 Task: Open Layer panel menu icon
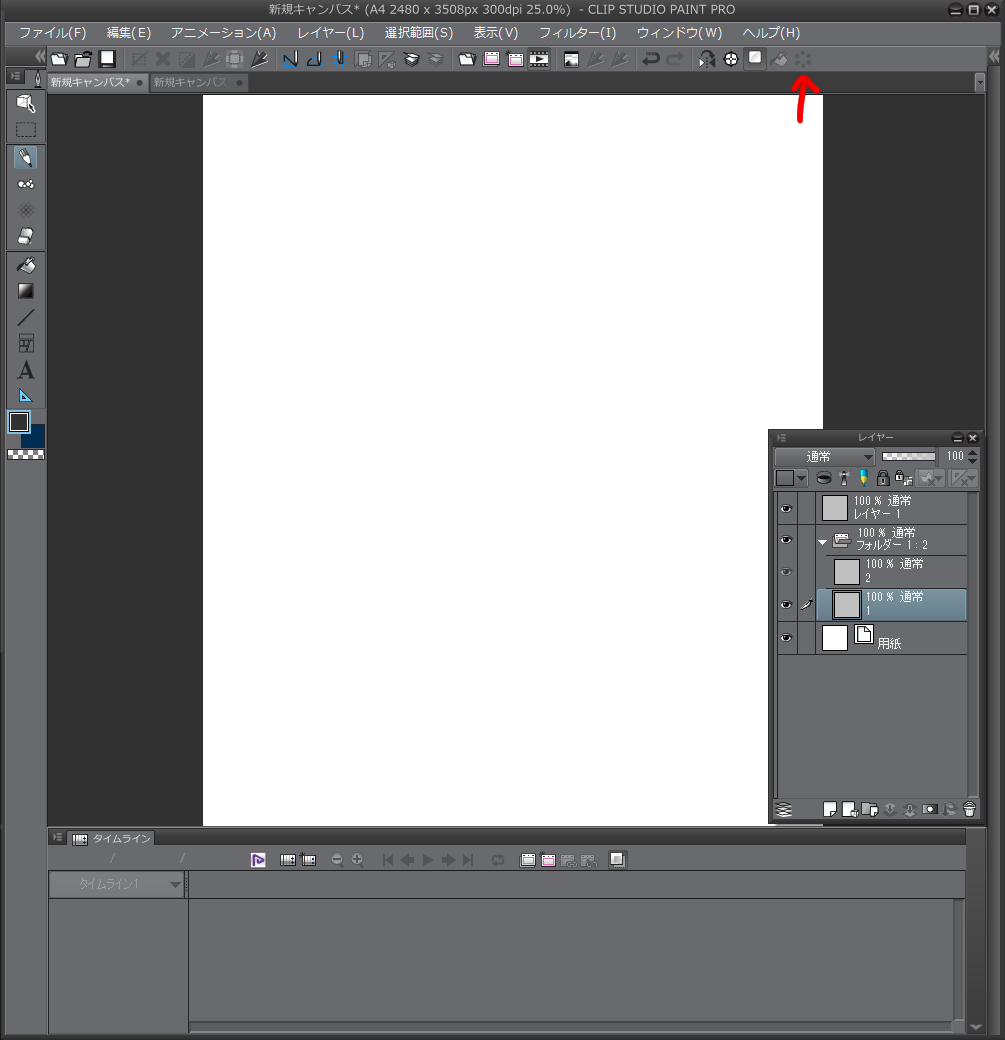782,438
